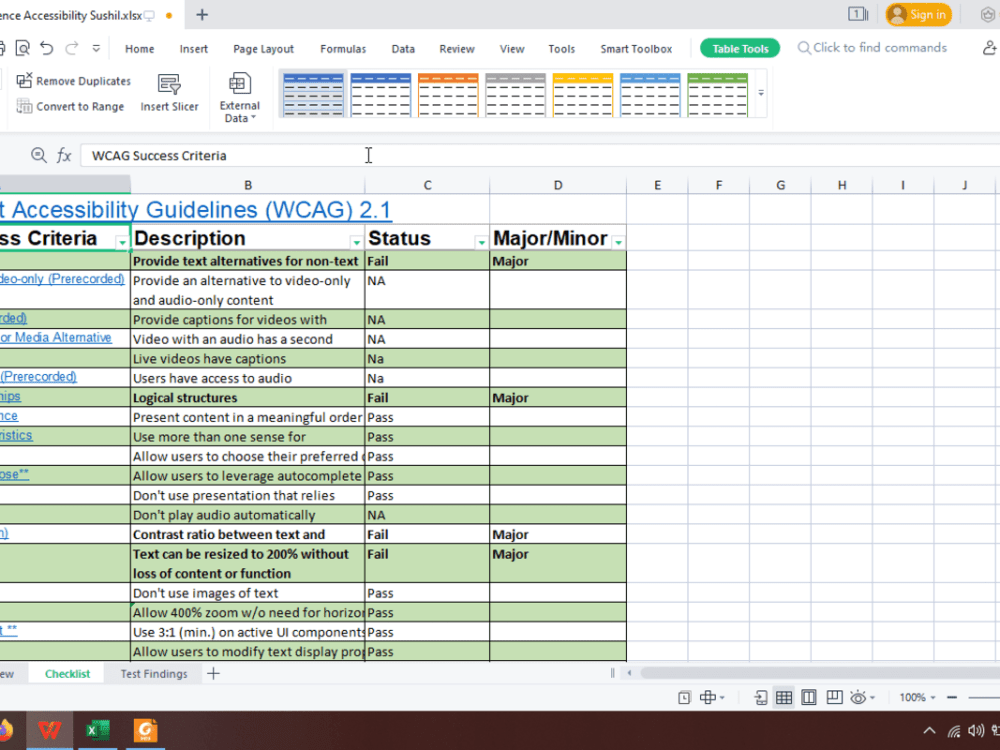Click the Print Preview icon

(x=22, y=48)
